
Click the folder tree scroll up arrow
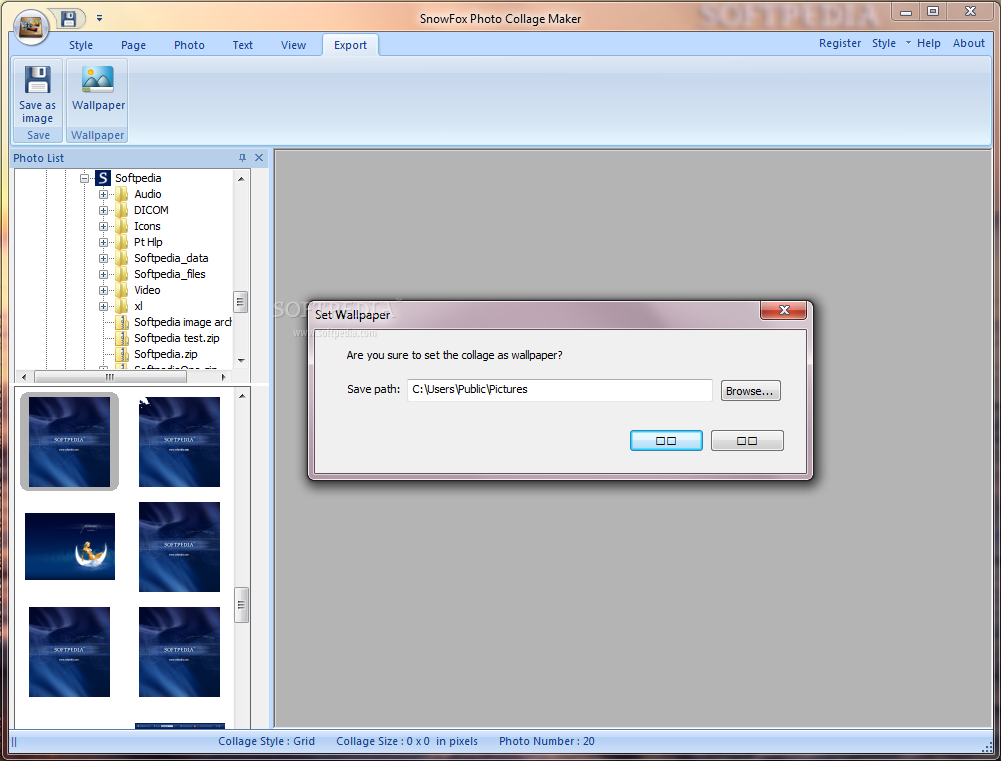coord(241,179)
